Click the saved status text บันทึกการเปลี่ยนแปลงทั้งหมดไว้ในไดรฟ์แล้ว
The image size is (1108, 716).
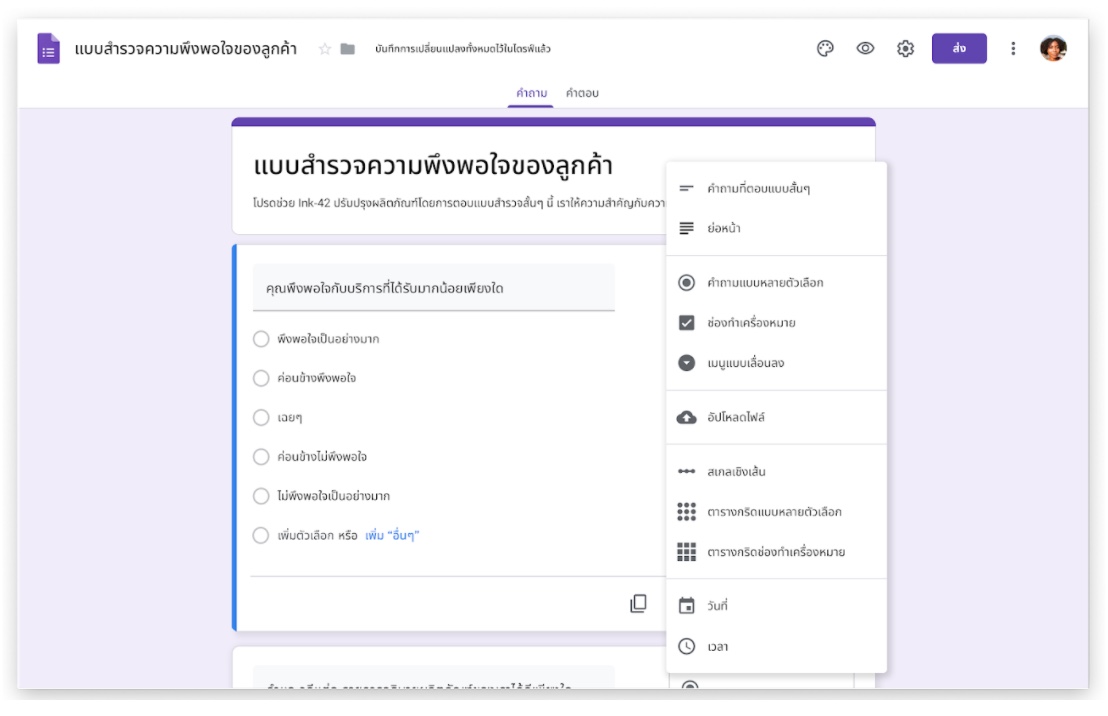click(x=463, y=49)
